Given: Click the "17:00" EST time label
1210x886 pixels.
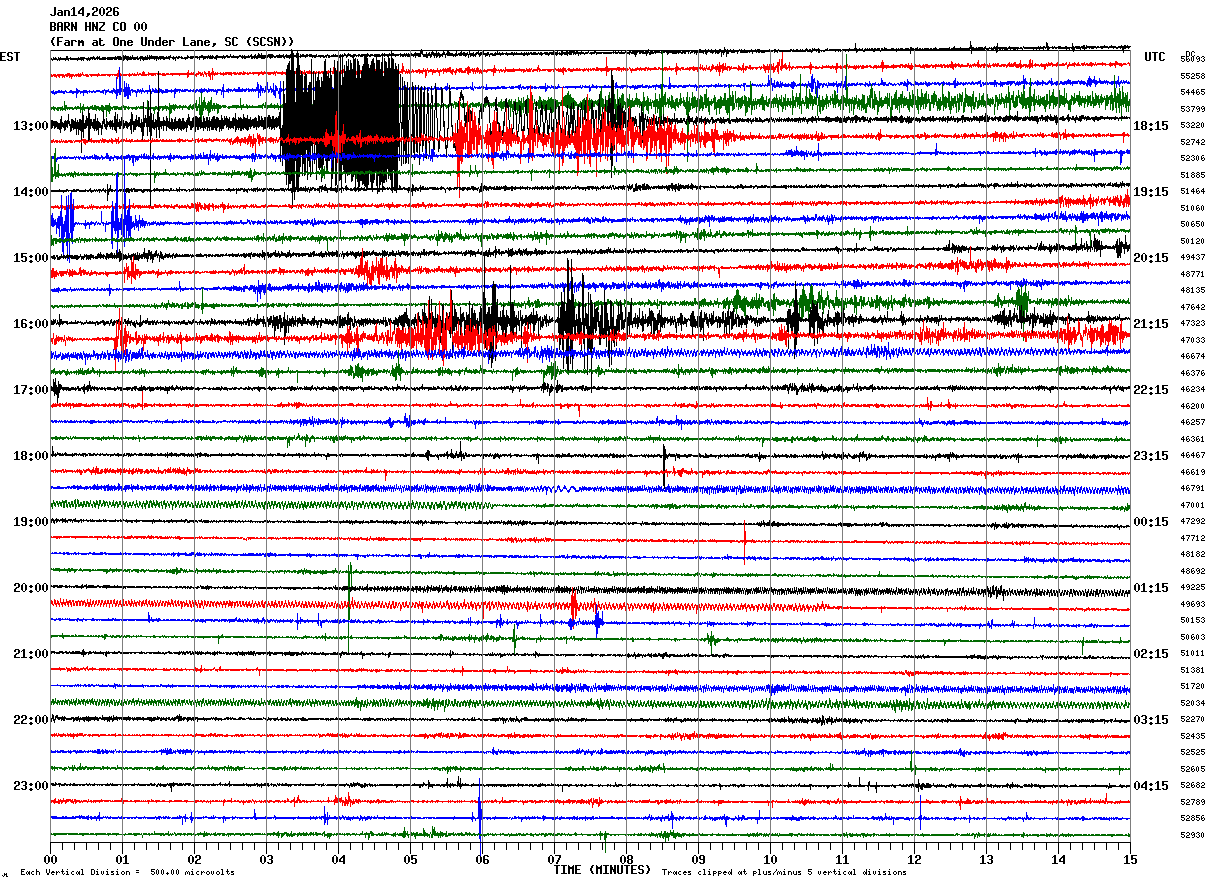Looking at the screenshot, I should tap(30, 390).
